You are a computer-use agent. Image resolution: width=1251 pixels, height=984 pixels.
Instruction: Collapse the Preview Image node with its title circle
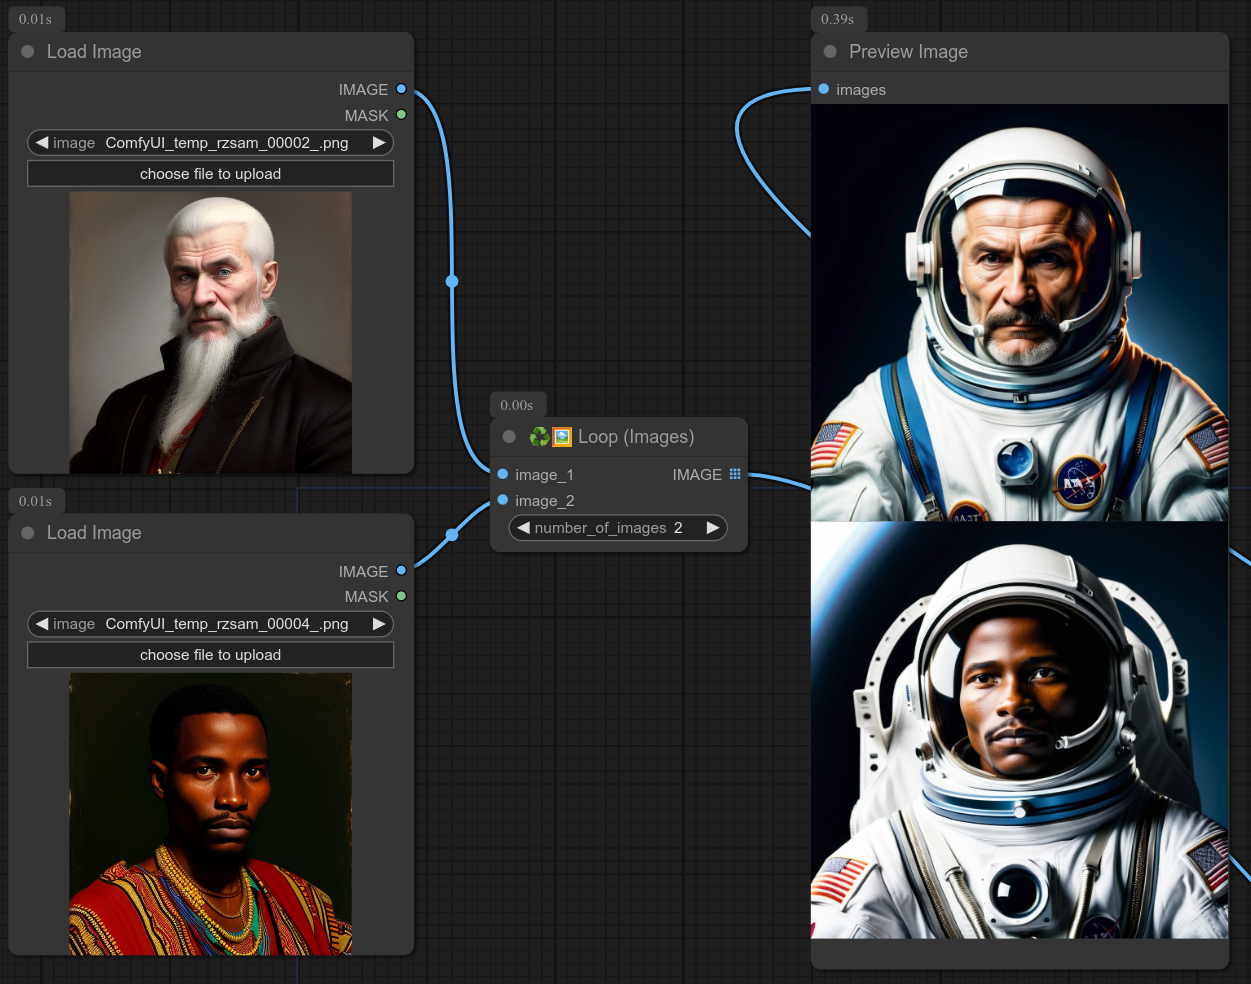pos(829,51)
